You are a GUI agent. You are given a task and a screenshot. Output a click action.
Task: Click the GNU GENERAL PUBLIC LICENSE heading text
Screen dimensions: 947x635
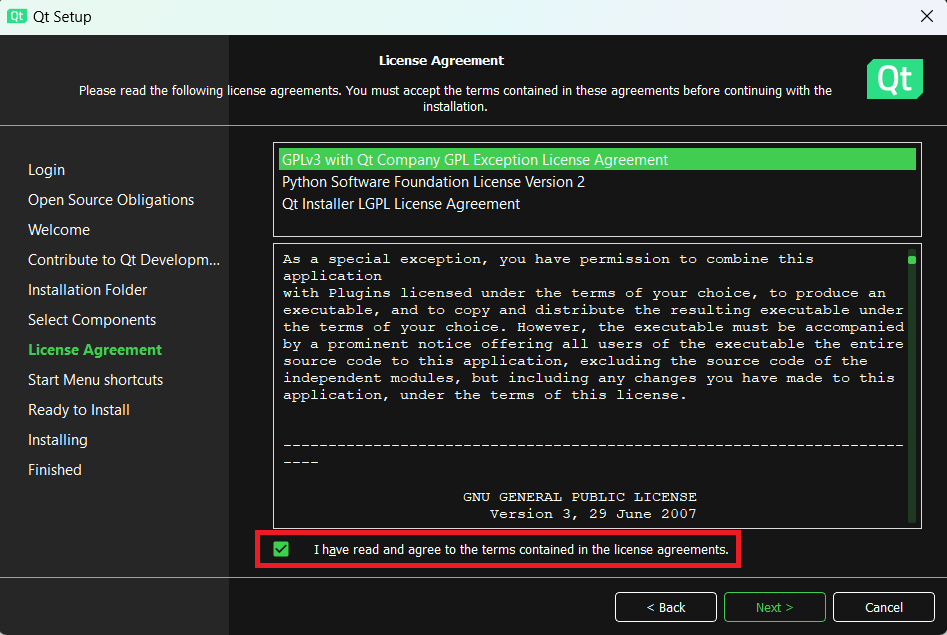(x=580, y=497)
